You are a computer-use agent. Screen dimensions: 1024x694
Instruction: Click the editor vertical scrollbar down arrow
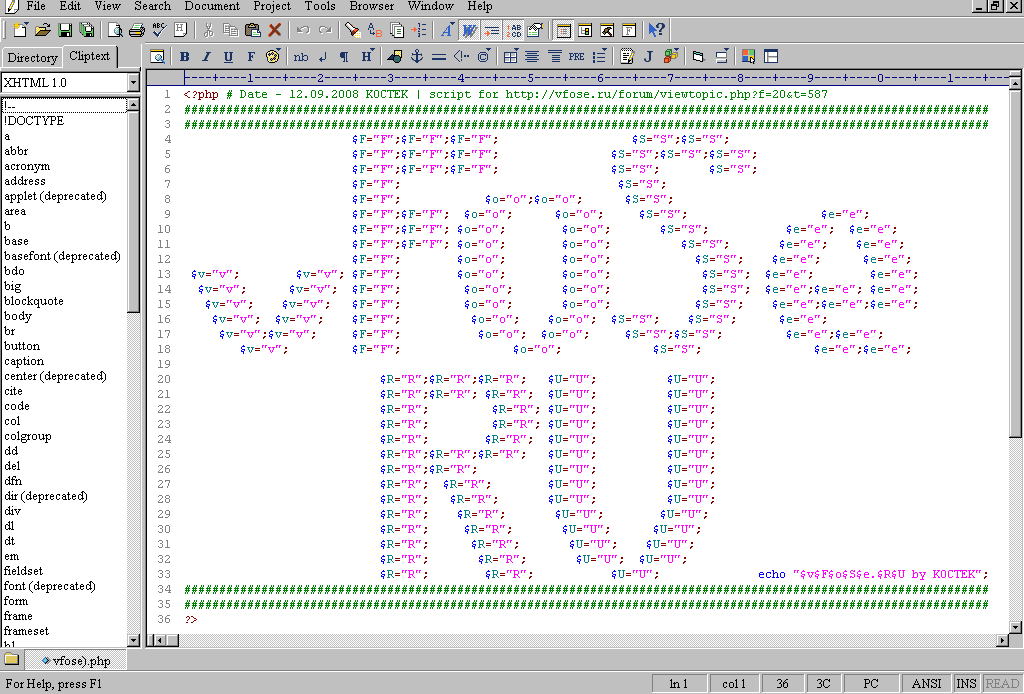pos(1016,638)
